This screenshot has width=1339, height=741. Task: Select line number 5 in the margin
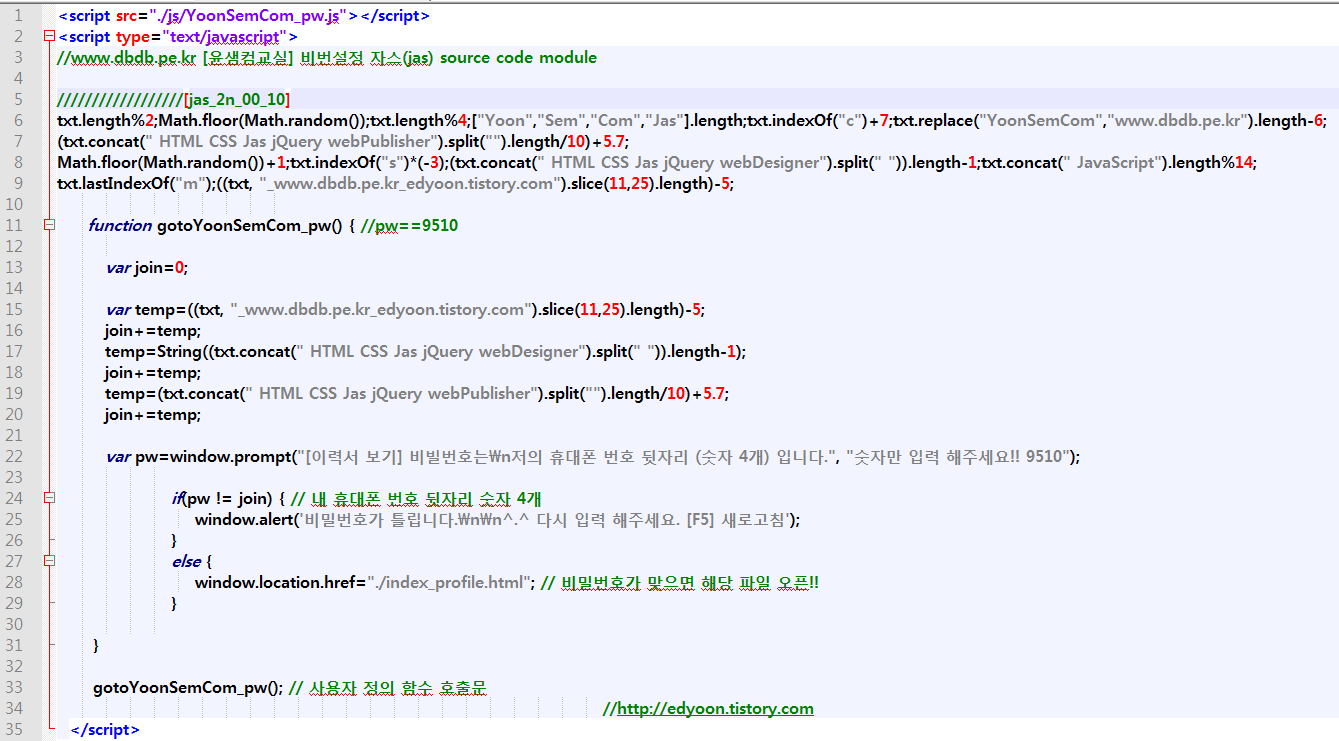coord(18,100)
